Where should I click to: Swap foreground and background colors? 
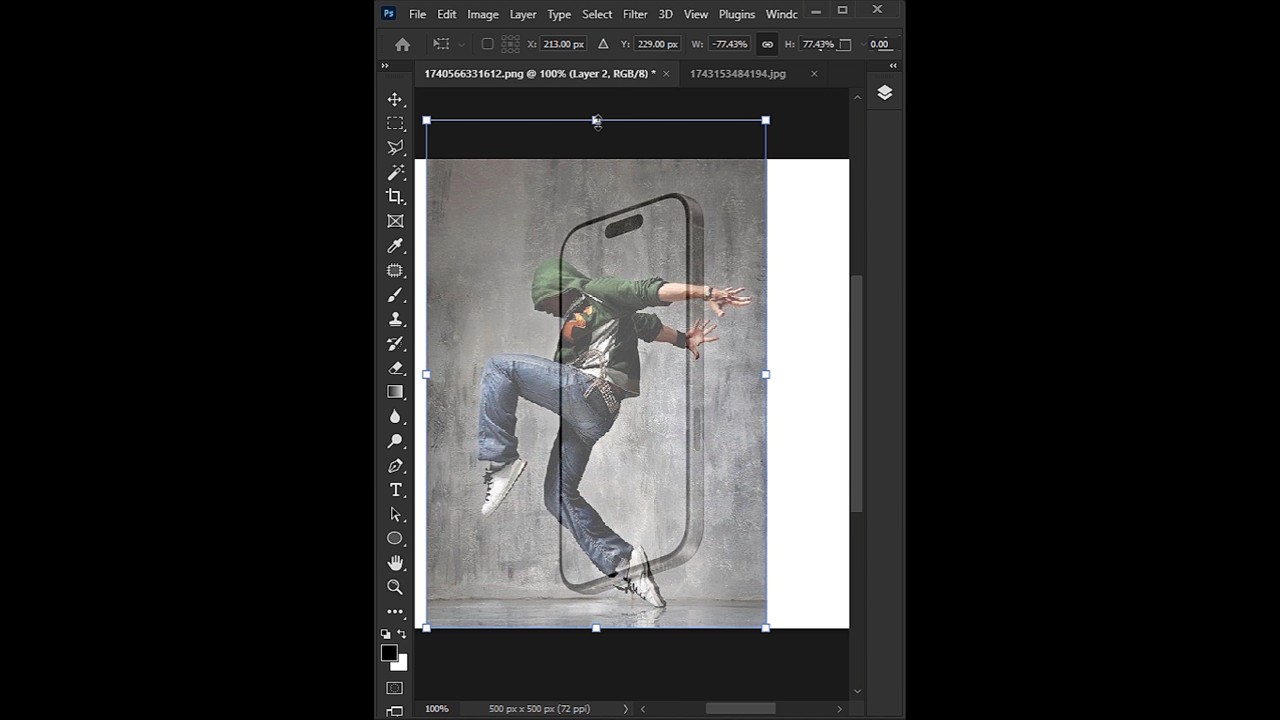tap(401, 634)
